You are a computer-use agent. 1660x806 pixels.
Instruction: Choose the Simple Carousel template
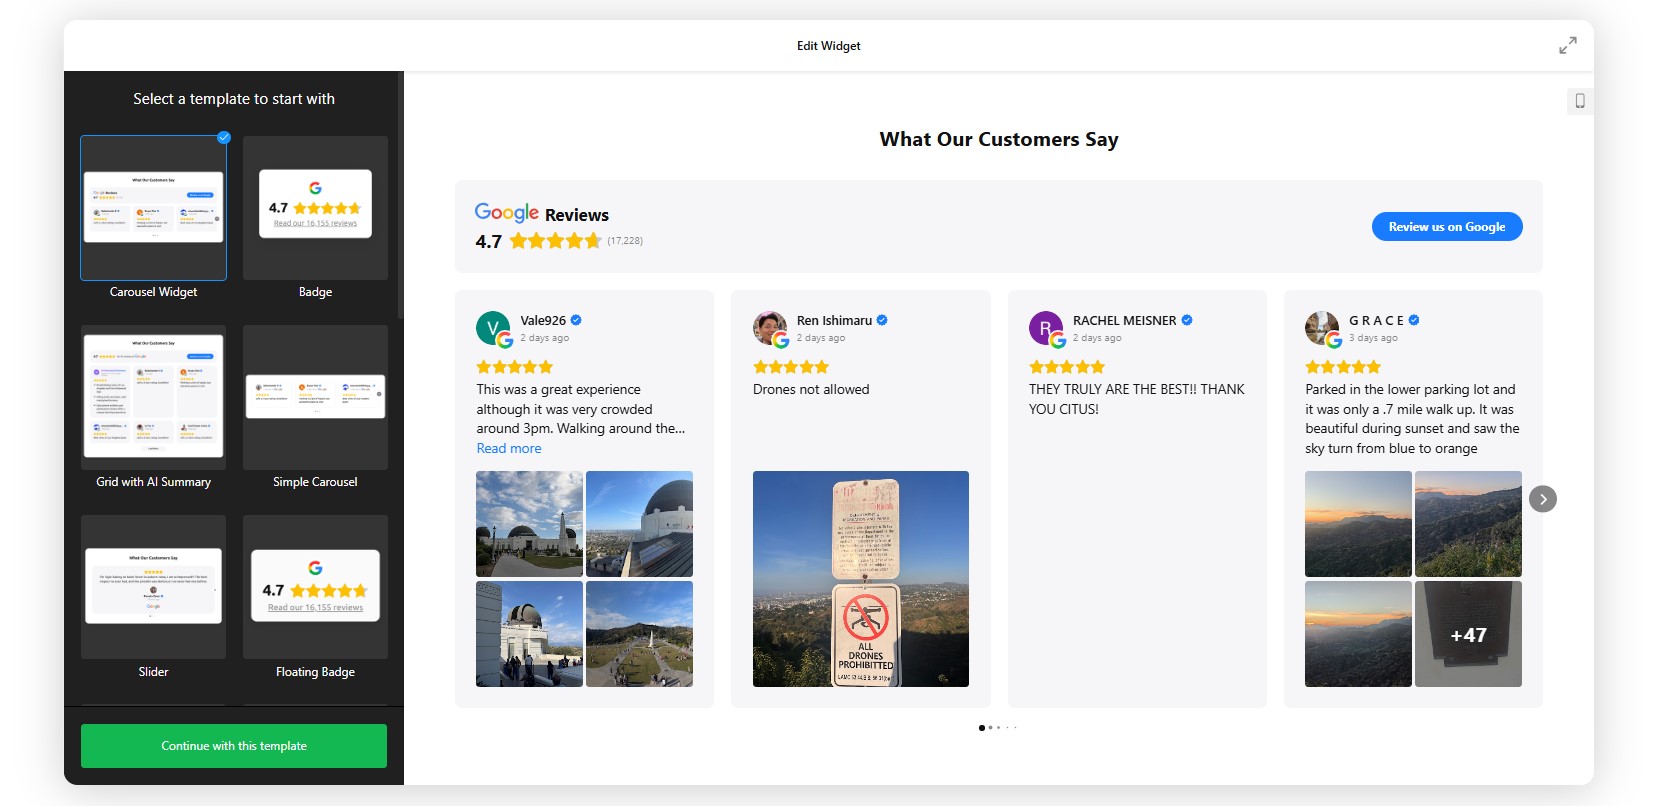coord(315,398)
